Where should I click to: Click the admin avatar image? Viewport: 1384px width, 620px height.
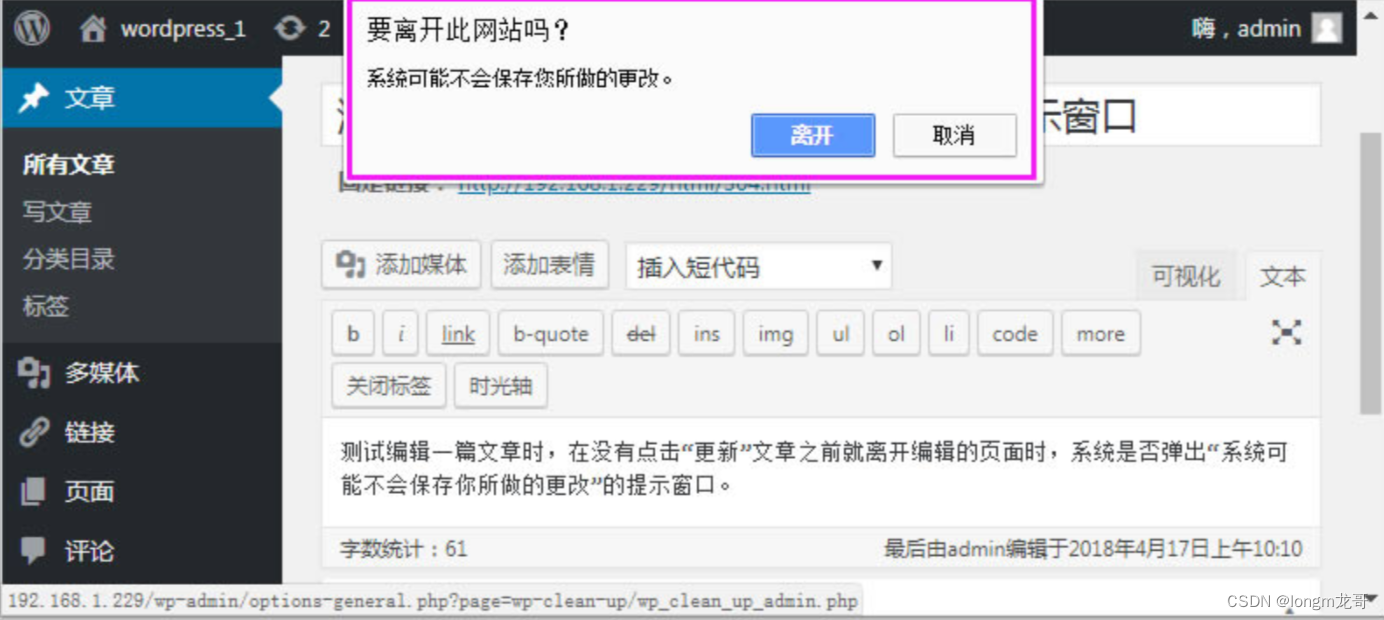tap(1326, 28)
